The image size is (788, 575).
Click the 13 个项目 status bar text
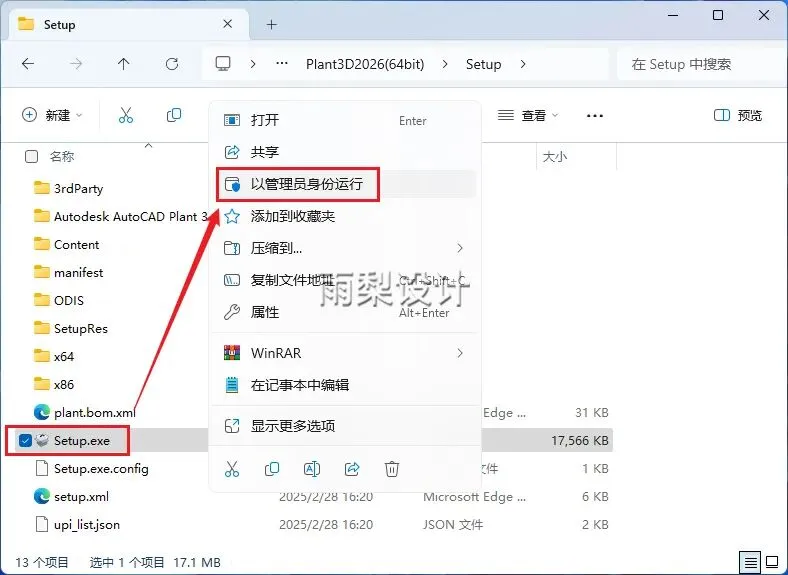pyautogui.click(x=42, y=562)
